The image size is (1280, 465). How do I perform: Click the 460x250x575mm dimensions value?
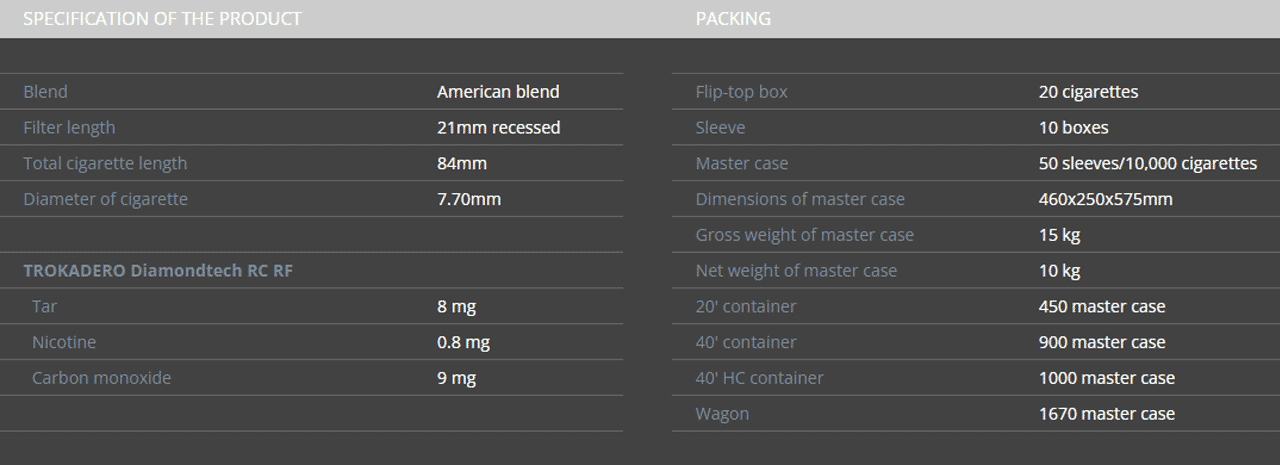point(1106,199)
